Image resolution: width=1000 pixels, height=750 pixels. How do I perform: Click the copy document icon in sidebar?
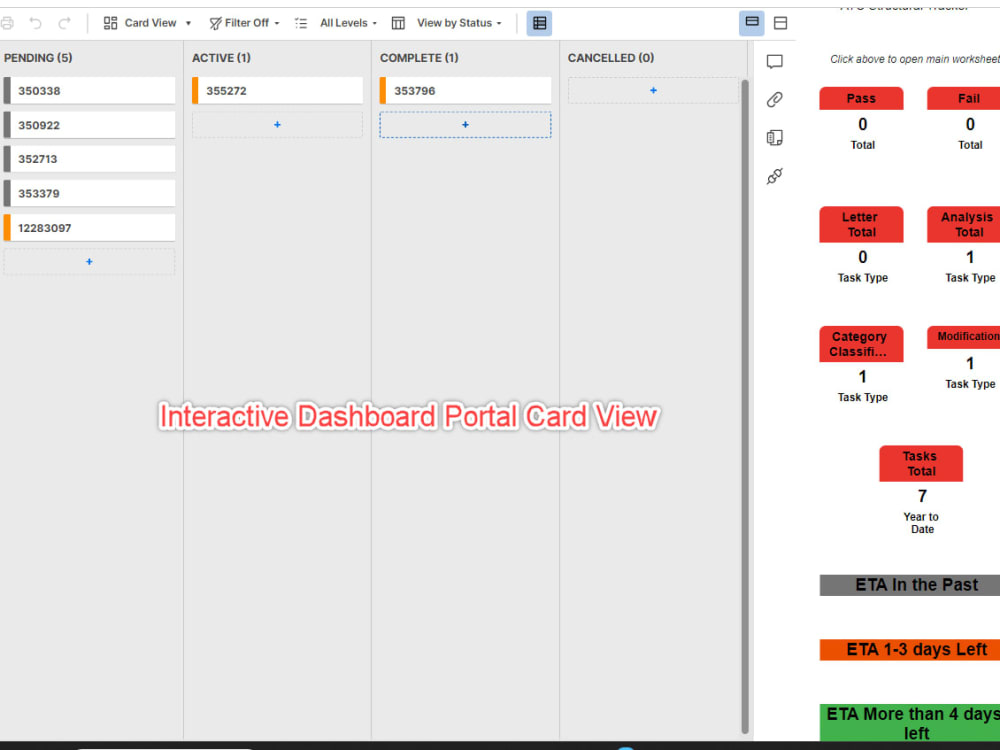[774, 137]
